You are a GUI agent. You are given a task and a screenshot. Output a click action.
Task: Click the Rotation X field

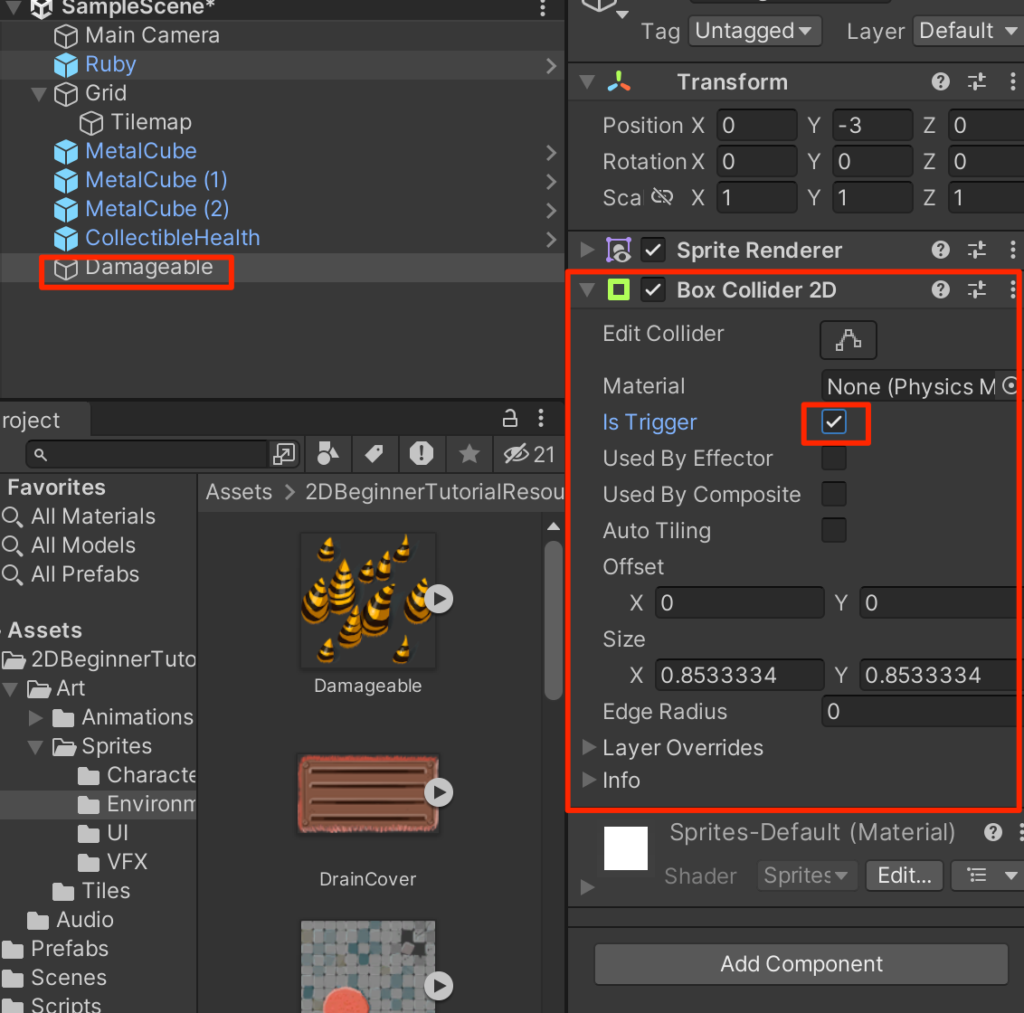click(757, 161)
